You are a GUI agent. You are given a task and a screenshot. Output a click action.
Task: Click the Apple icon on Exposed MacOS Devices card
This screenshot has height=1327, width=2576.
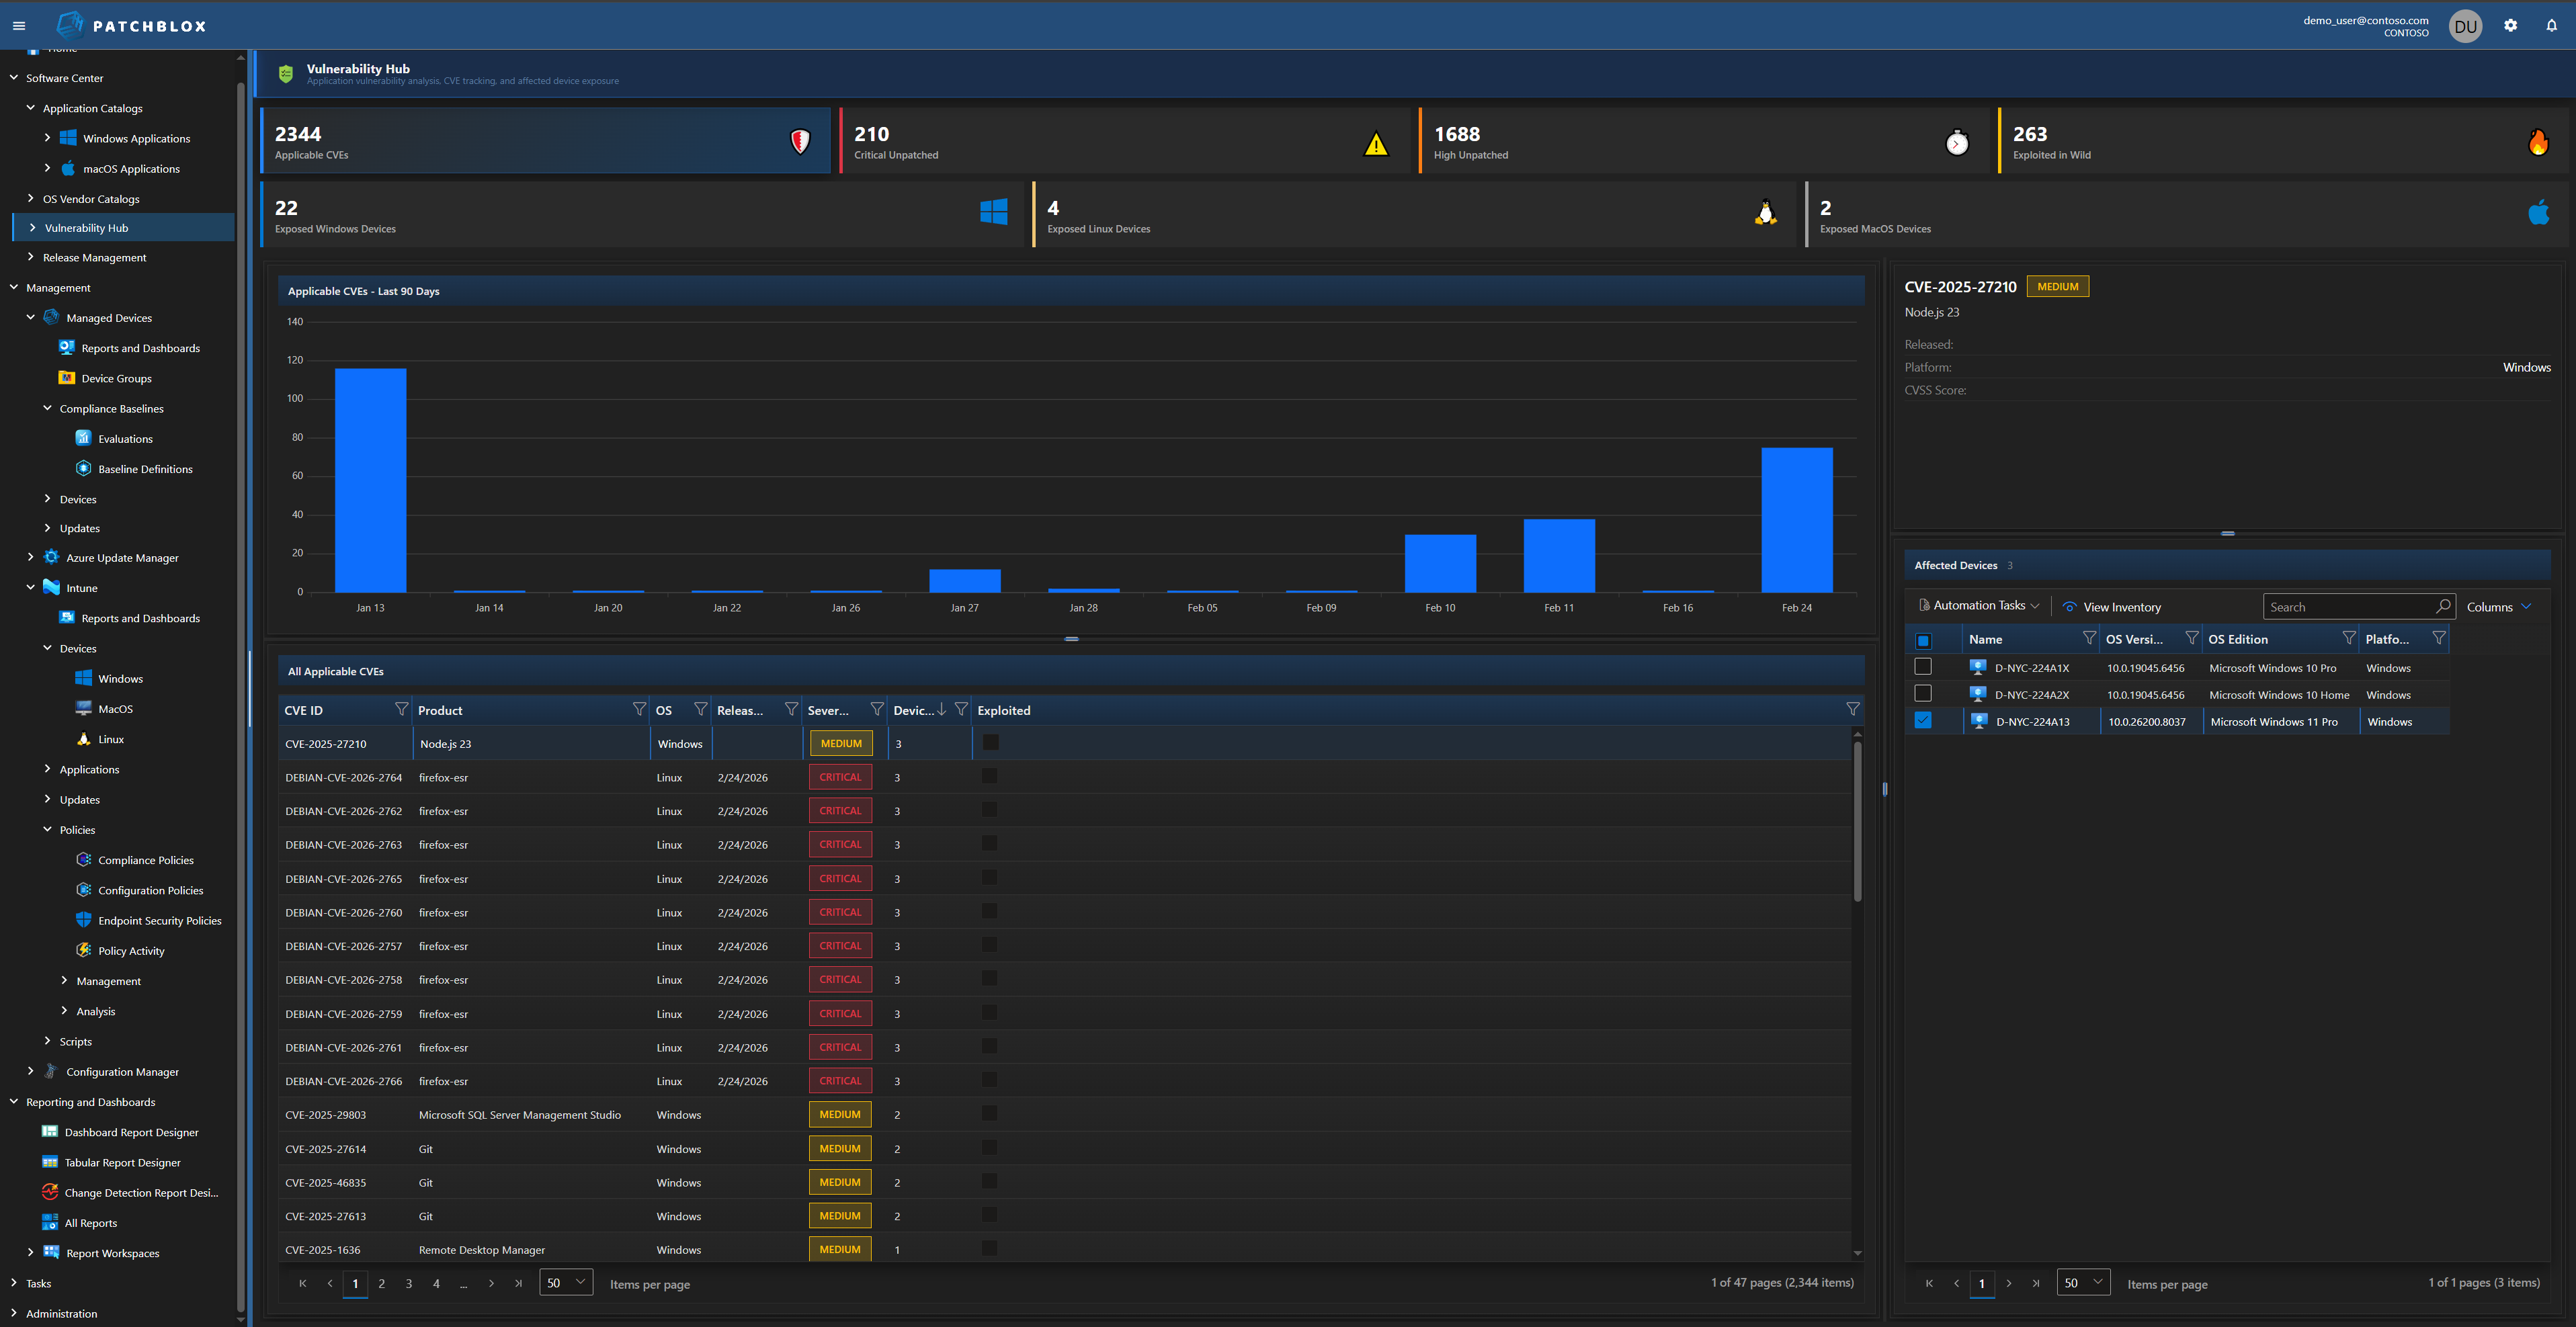coord(2539,213)
